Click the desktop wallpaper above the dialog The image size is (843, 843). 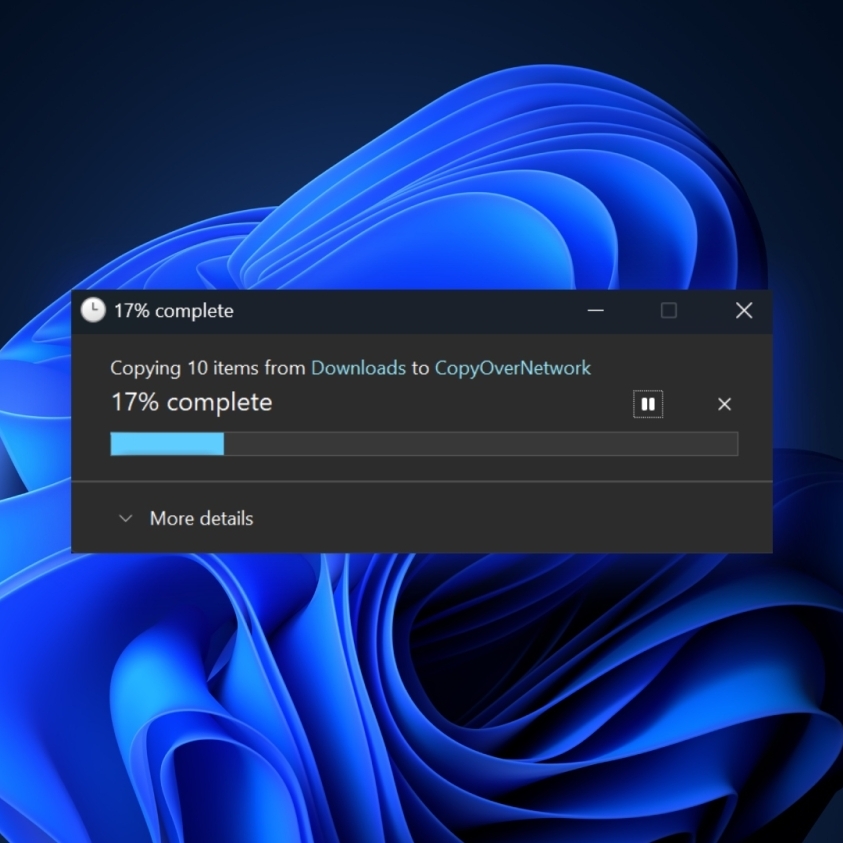[x=420, y=150]
